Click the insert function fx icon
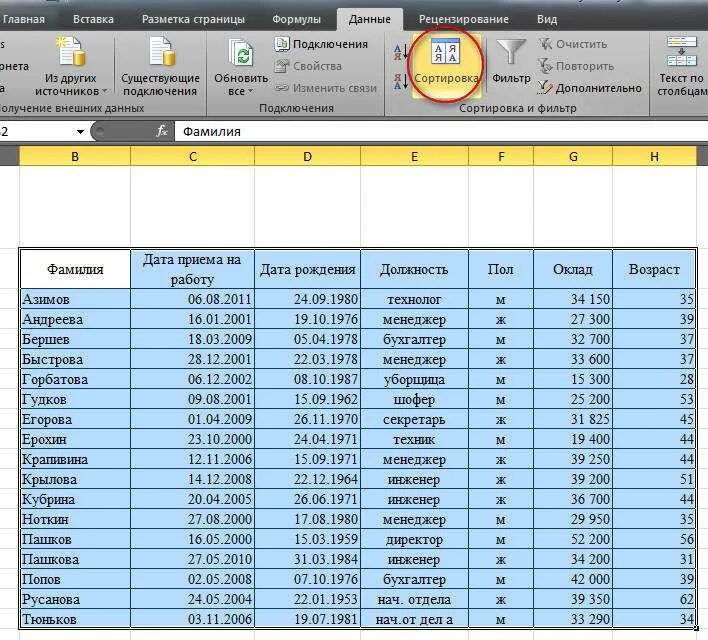The image size is (708, 640). pyautogui.click(x=161, y=131)
